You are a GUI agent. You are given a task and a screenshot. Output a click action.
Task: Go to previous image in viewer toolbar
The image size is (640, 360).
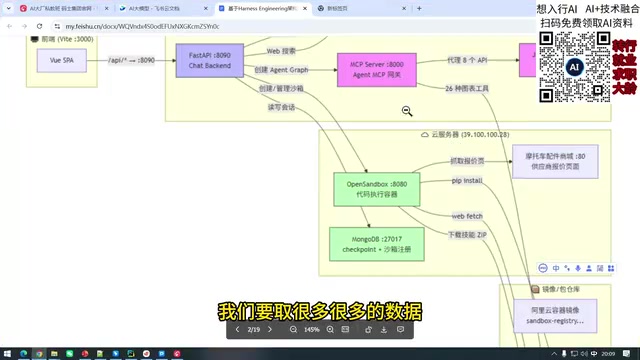pyautogui.click(x=238, y=329)
